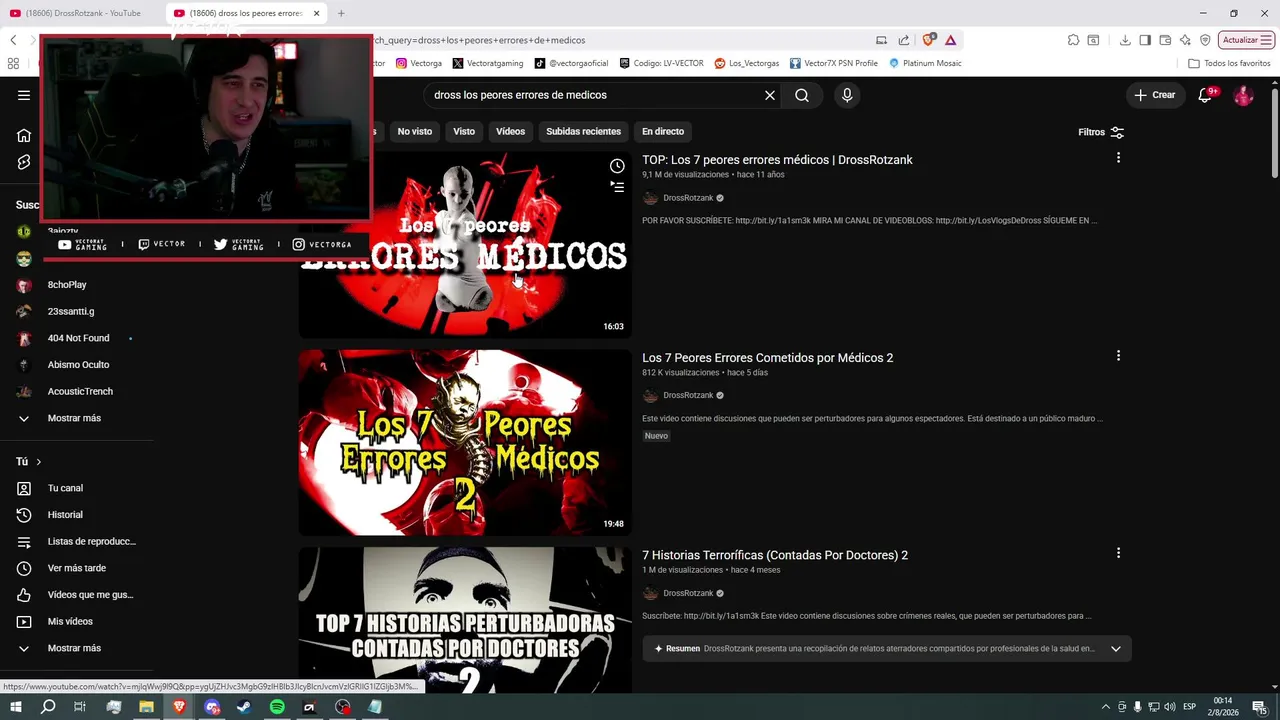Viewport: 1280px width, 720px height.
Task: Expand the Resumen summary of third result
Action: [1116, 648]
